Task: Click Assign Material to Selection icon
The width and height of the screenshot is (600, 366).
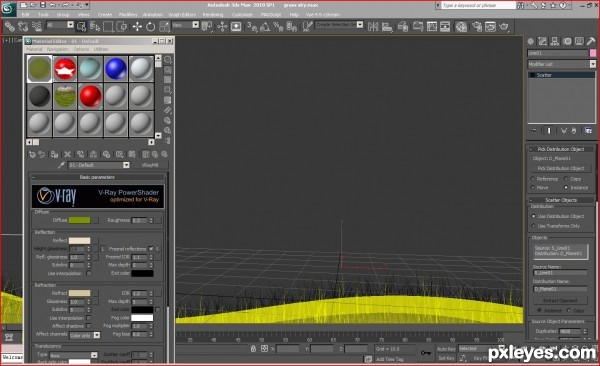Action: [54, 154]
